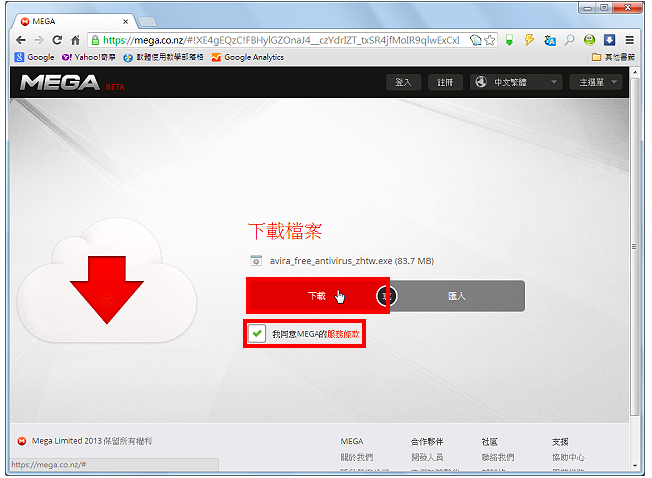The height and width of the screenshot is (478, 652).
Task: Click the green lock site security icon
Action: coord(95,40)
